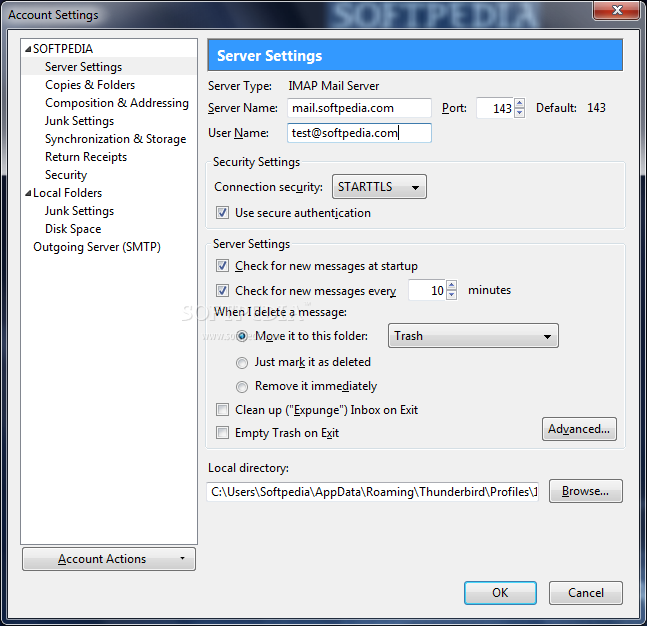
Task: Close the Account Settings window
Action: [x=616, y=9]
